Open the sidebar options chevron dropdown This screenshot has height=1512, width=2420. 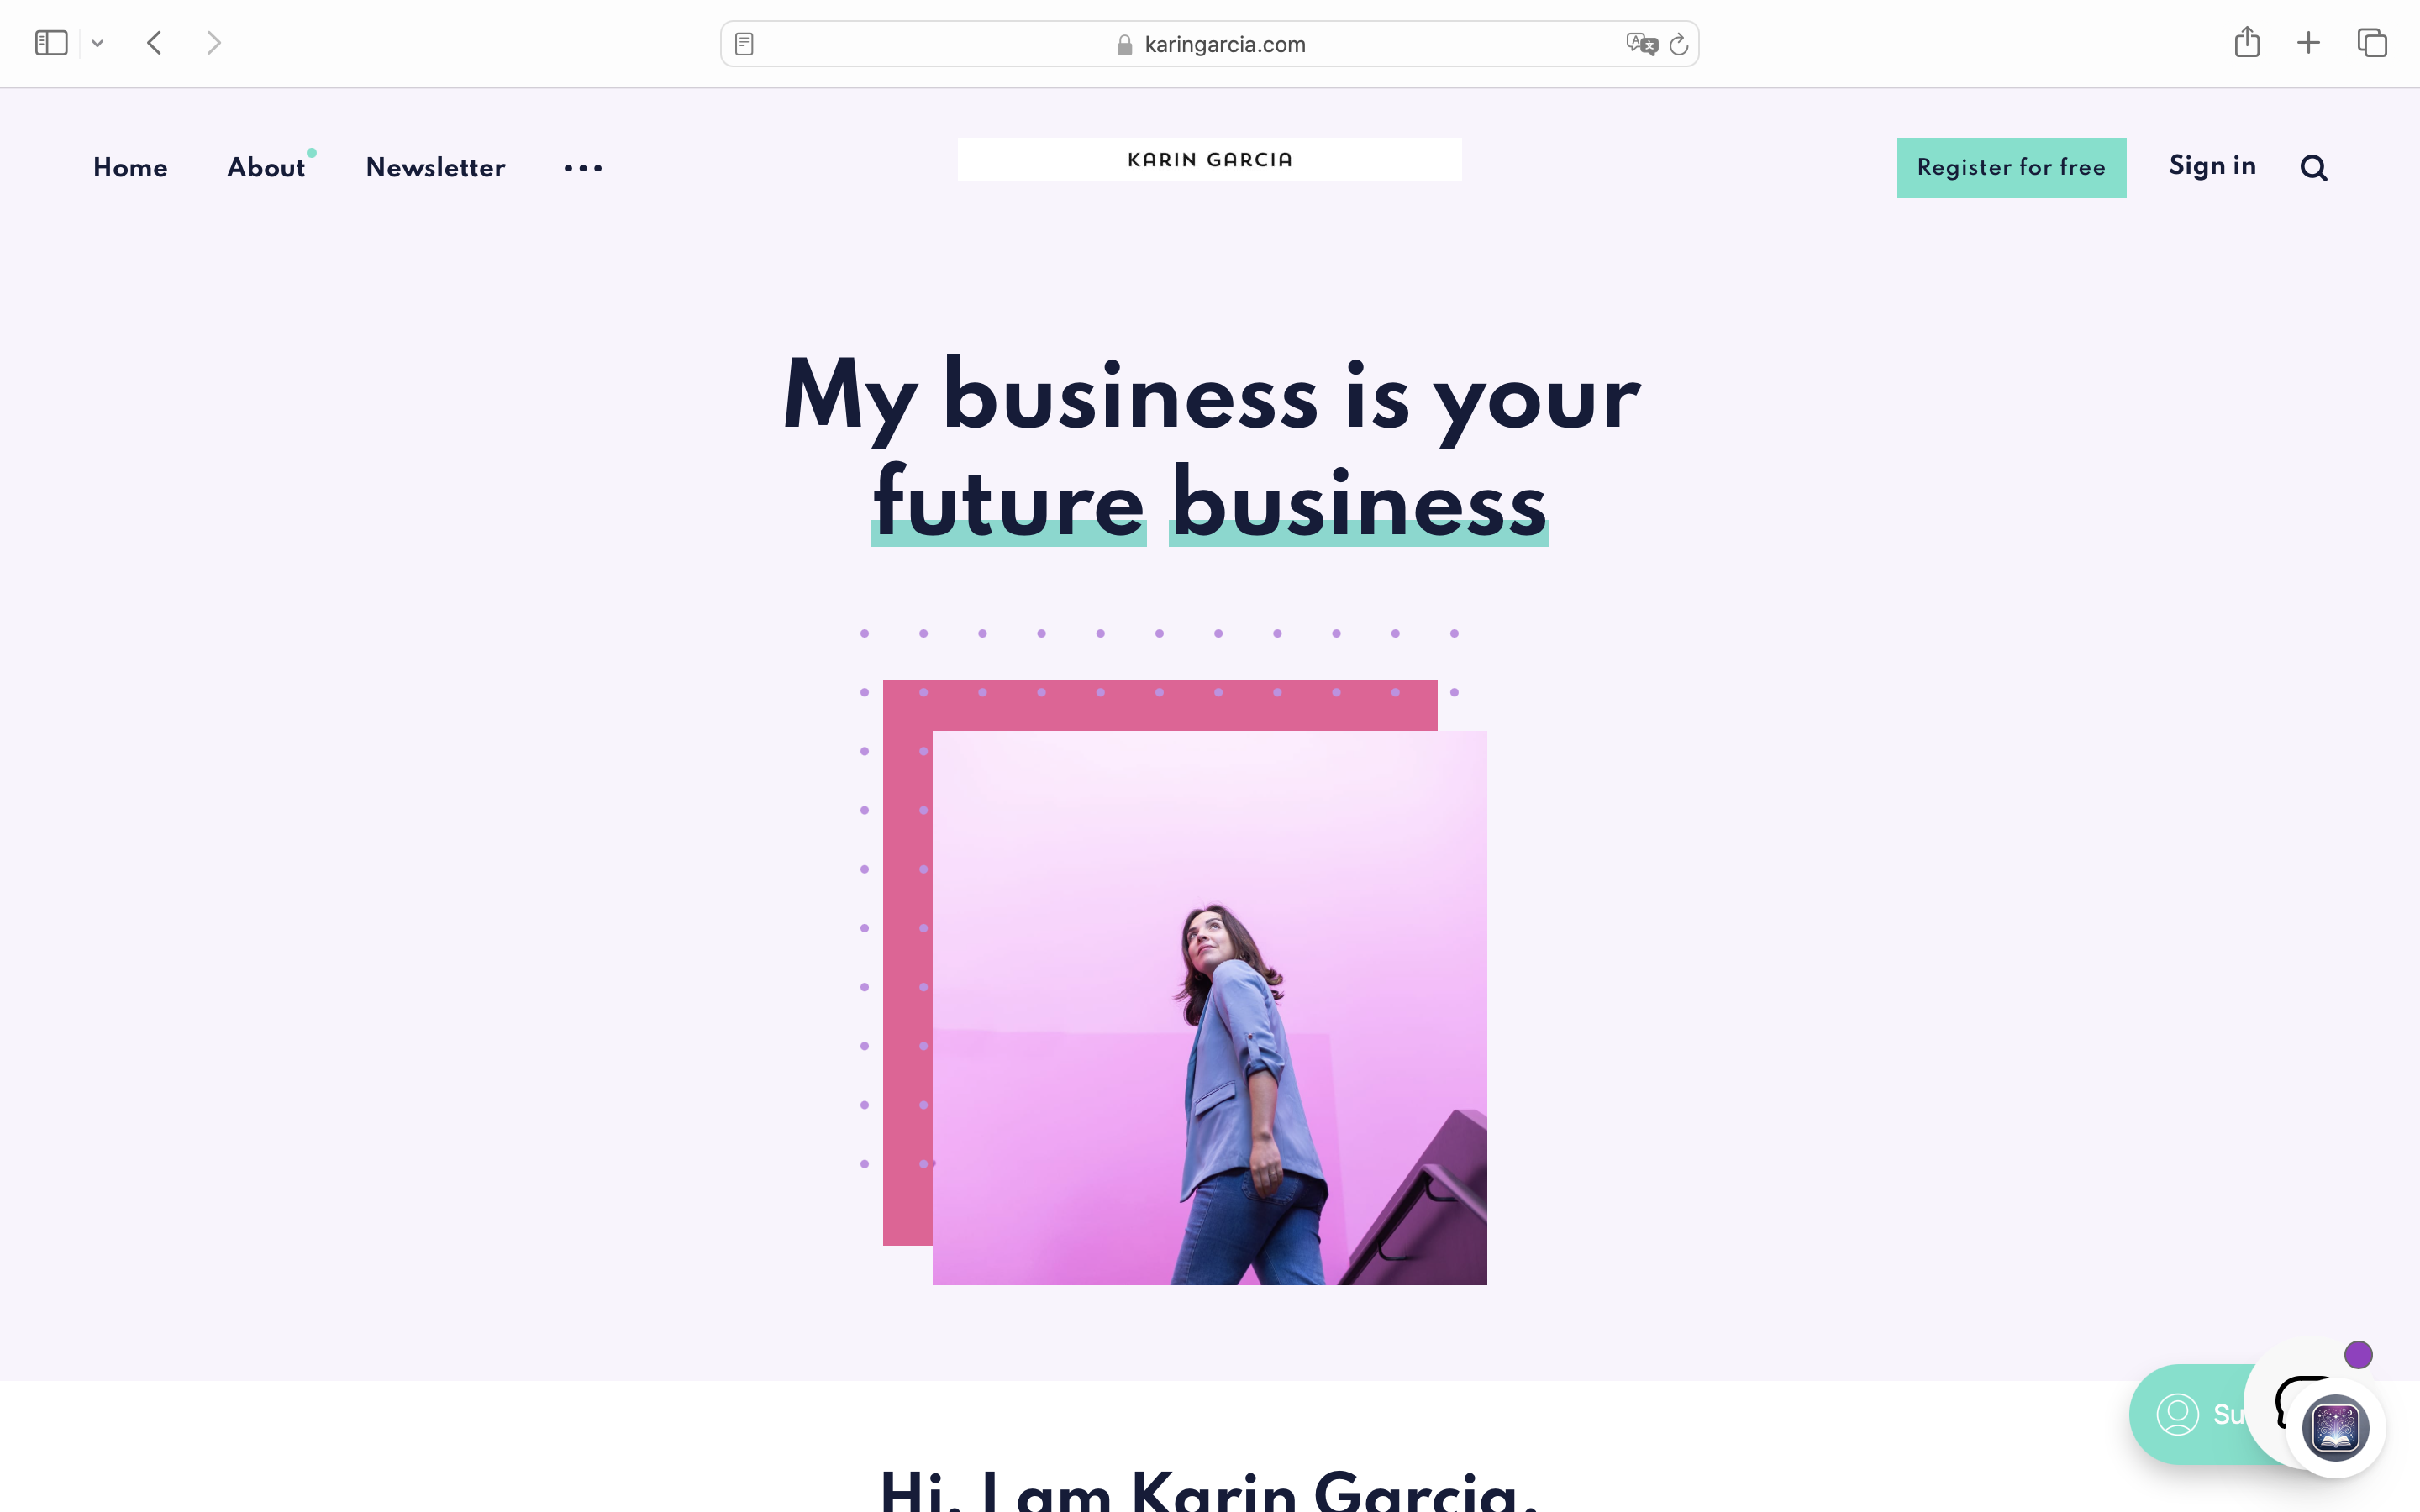click(x=97, y=43)
